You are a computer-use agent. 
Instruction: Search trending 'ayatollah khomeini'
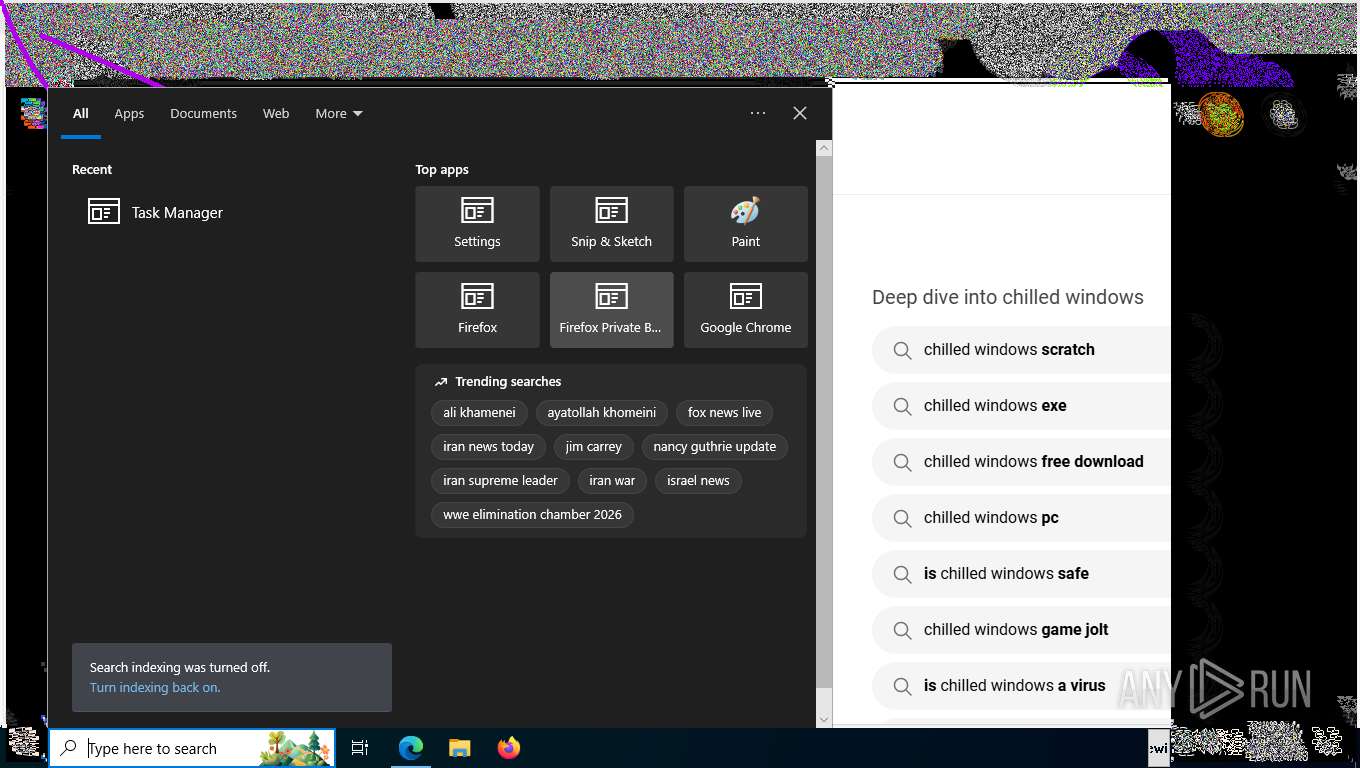click(x=602, y=412)
